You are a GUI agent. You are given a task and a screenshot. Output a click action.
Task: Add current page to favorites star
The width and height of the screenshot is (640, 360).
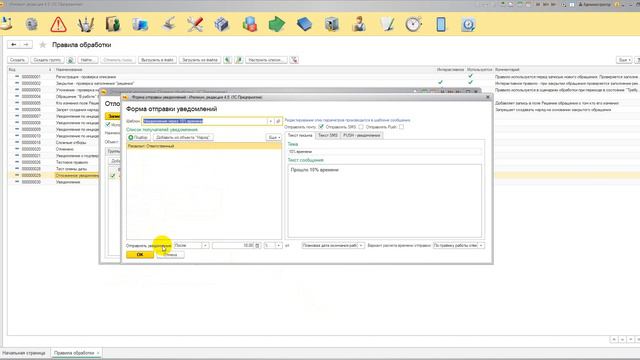[42, 44]
